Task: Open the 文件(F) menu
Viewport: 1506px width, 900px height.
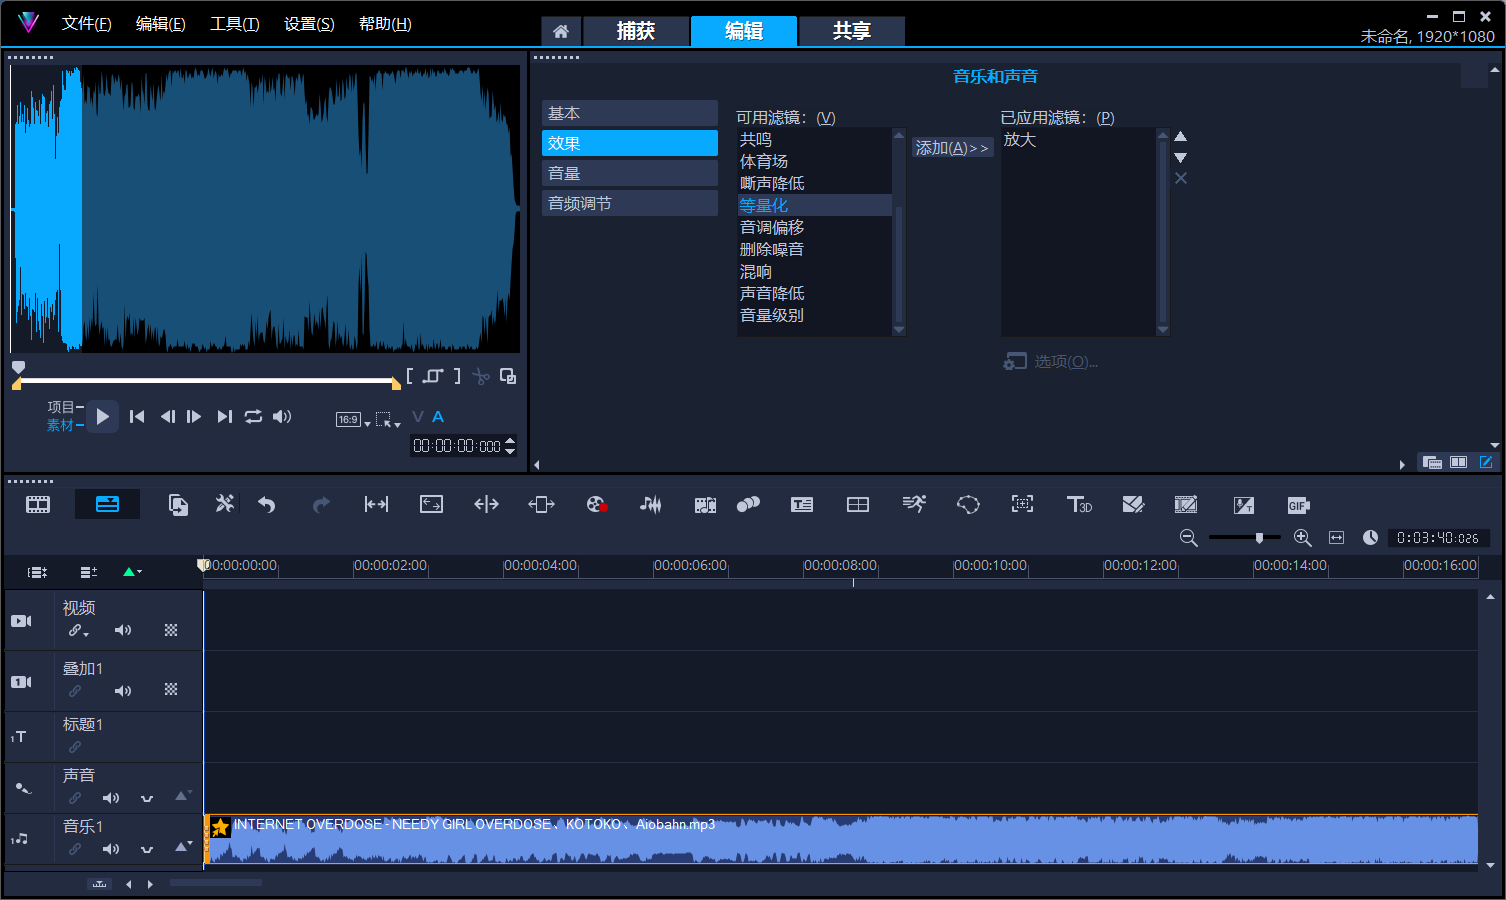Action: click(87, 23)
